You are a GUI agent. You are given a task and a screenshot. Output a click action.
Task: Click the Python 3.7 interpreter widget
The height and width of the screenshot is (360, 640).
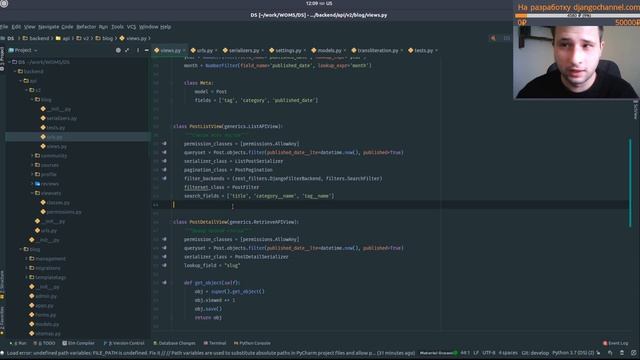[573, 353]
